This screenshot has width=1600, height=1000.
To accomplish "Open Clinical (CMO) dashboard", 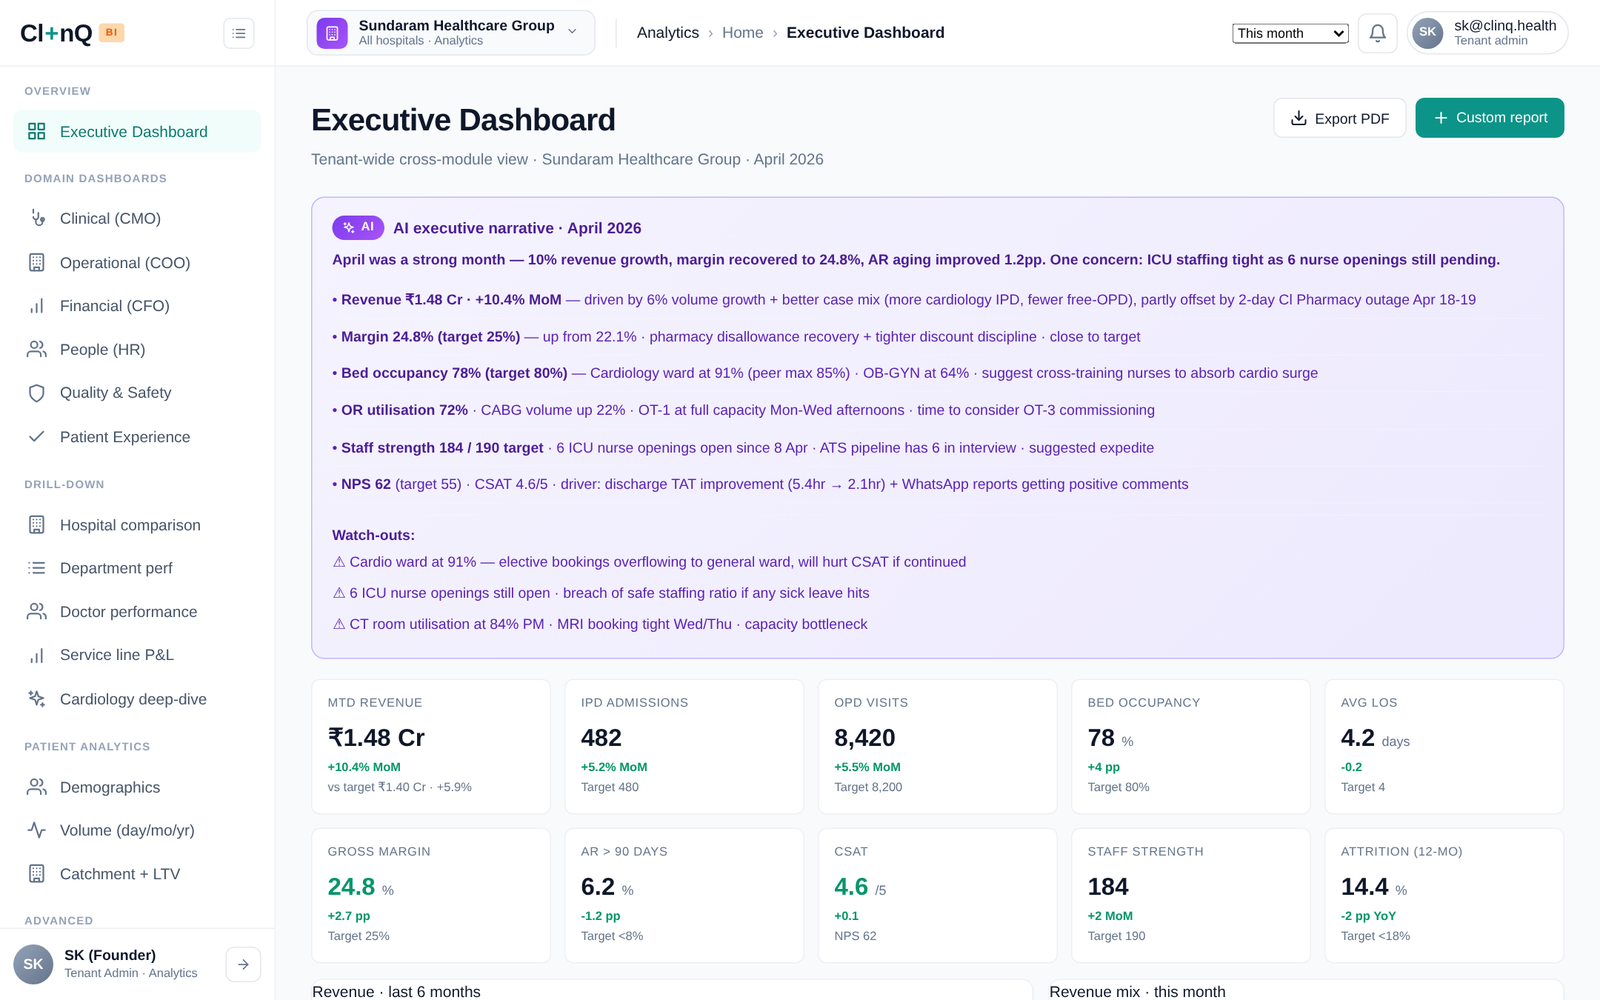I will [x=137, y=218].
